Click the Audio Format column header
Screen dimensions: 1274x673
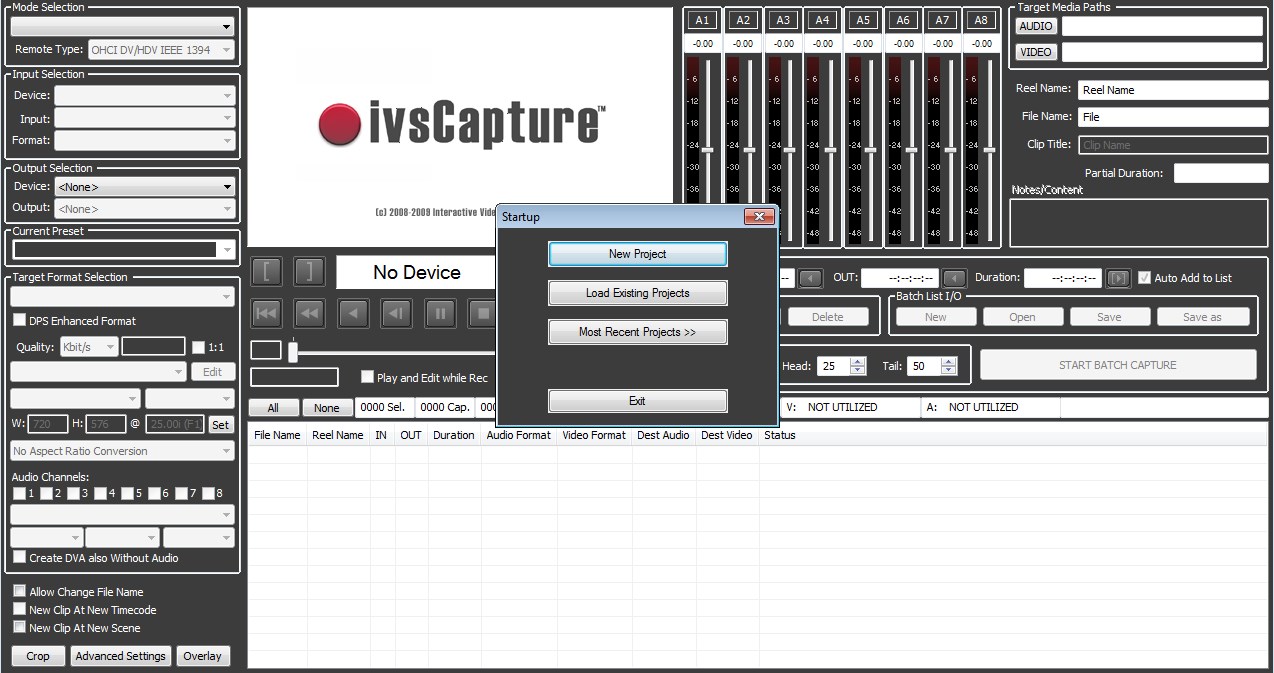tap(518, 435)
